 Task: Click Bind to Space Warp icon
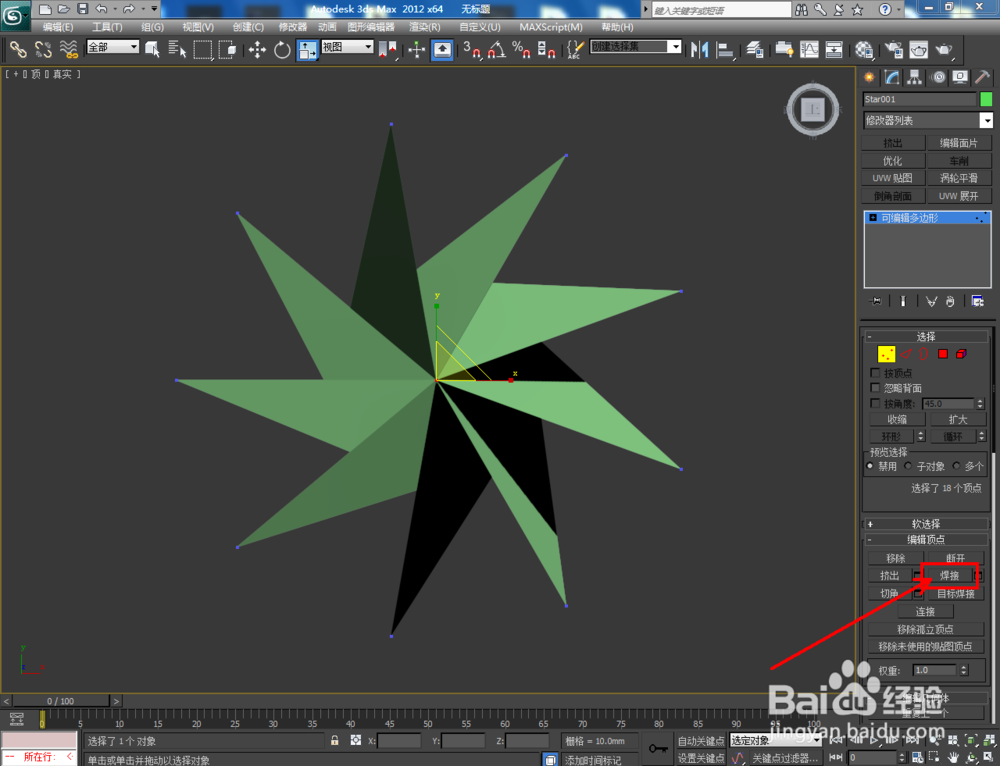68,48
